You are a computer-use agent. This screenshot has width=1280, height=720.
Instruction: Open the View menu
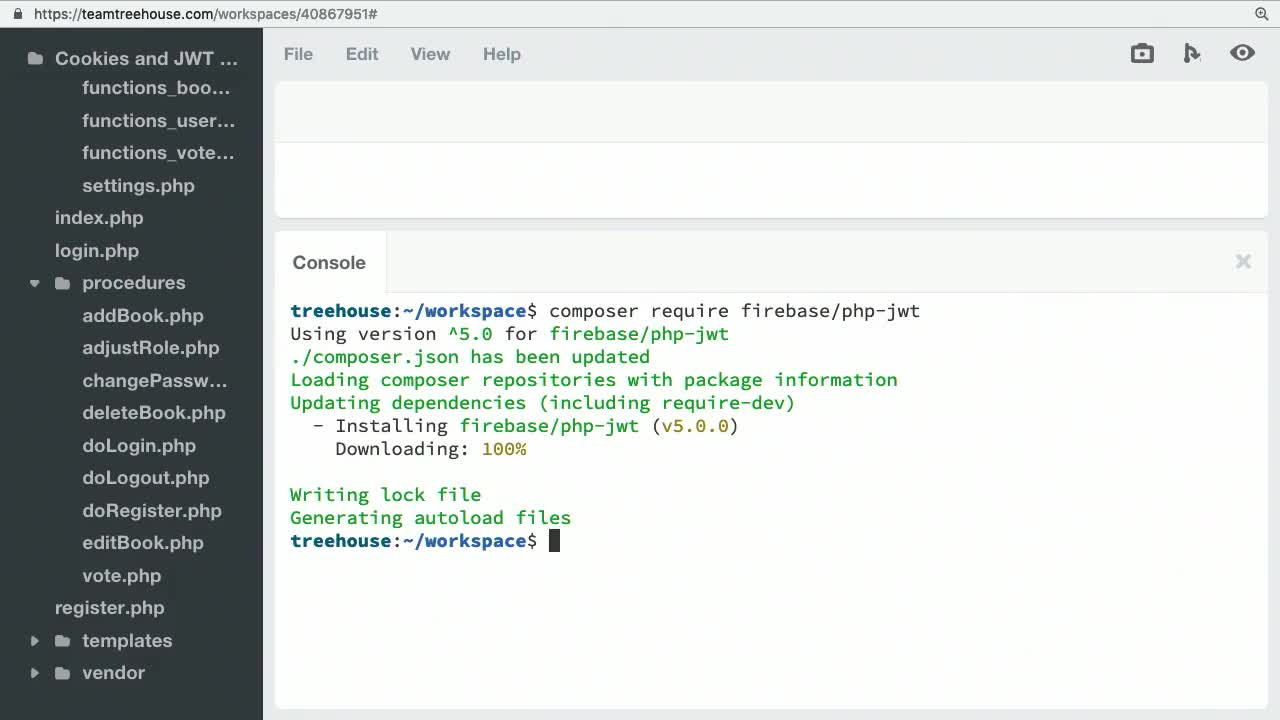(430, 54)
